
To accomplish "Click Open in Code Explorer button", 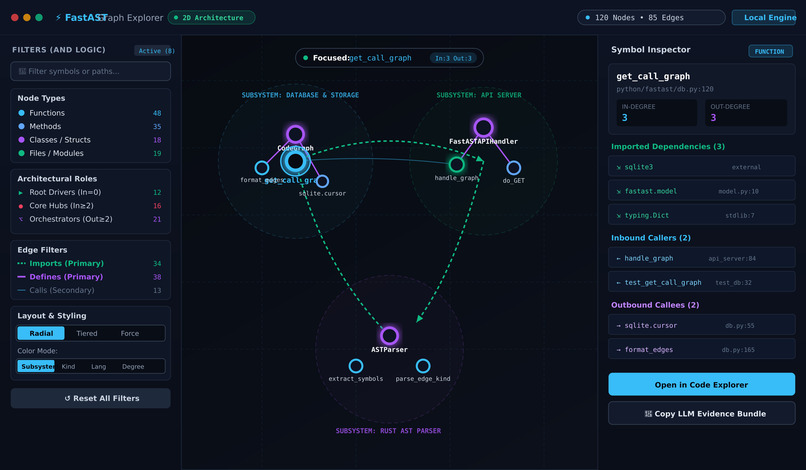I will (701, 384).
